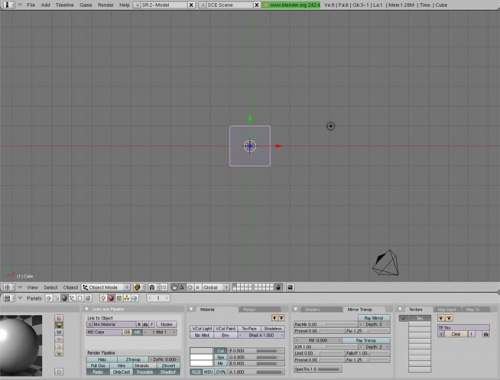Enable the Ray Mirror toggle
Viewport: 500px width, 380px height.
tap(374, 318)
